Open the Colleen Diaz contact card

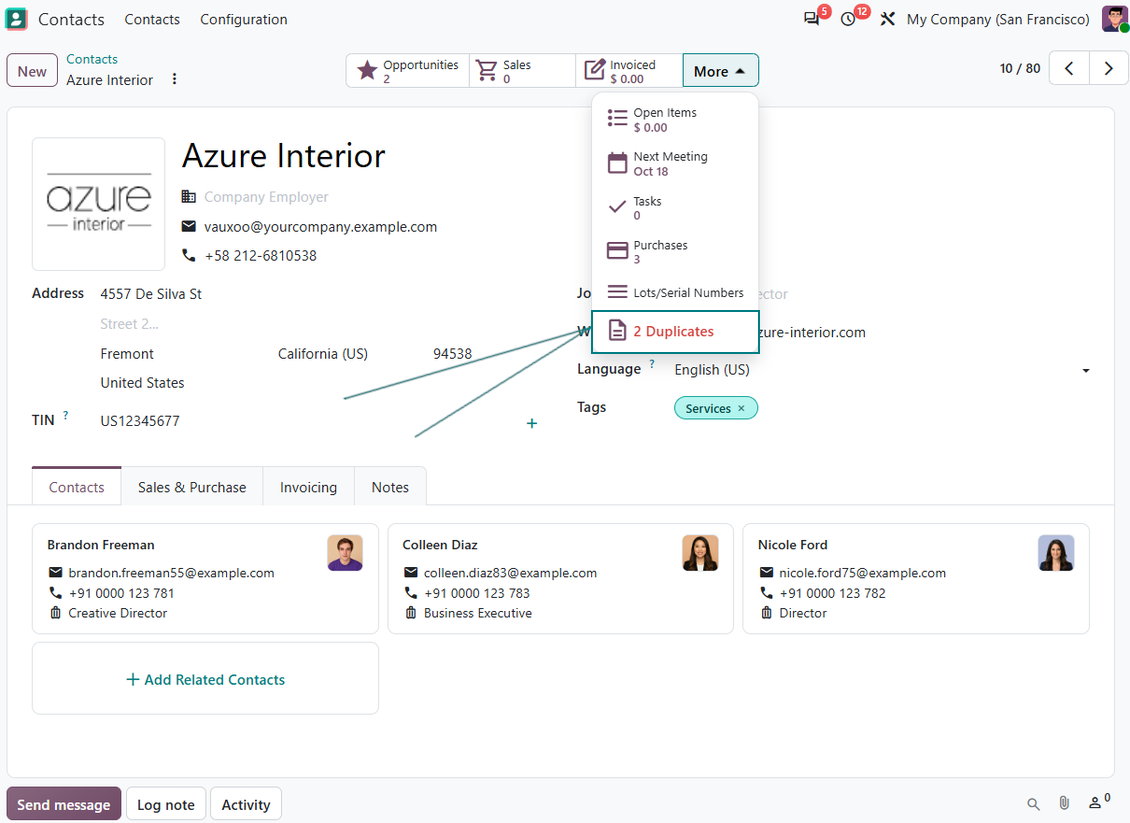561,579
